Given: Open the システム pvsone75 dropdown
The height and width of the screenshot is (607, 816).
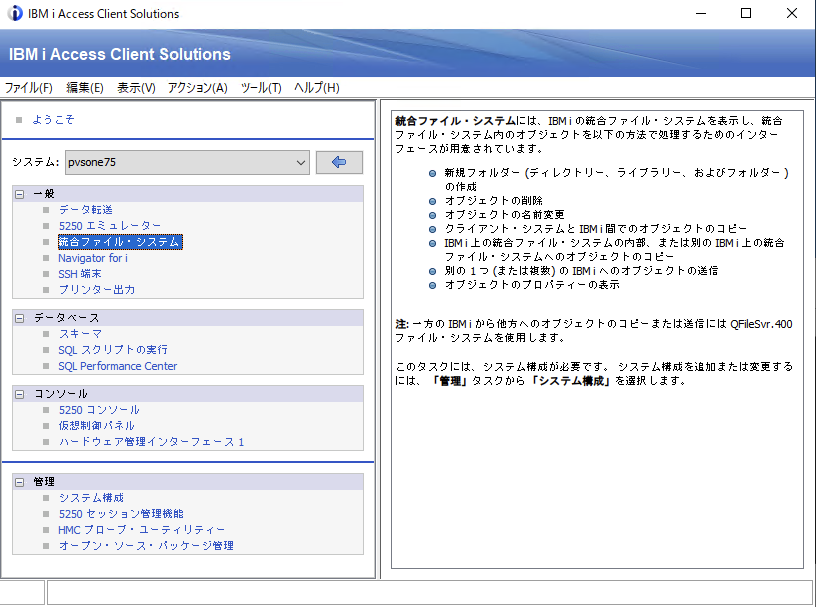Looking at the screenshot, I should (187, 162).
